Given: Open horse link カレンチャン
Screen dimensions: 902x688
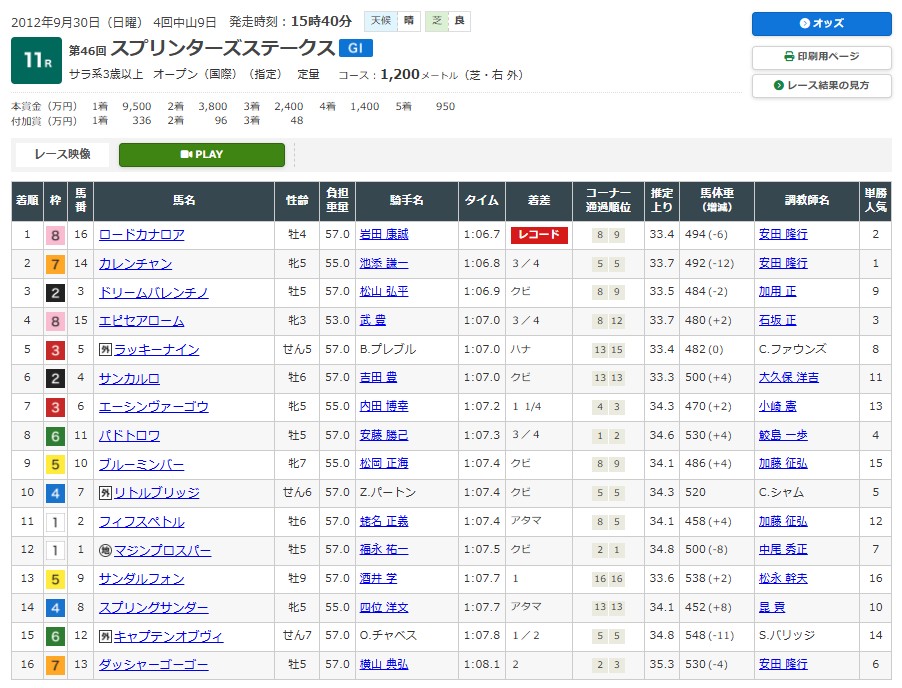Looking at the screenshot, I should coord(135,264).
